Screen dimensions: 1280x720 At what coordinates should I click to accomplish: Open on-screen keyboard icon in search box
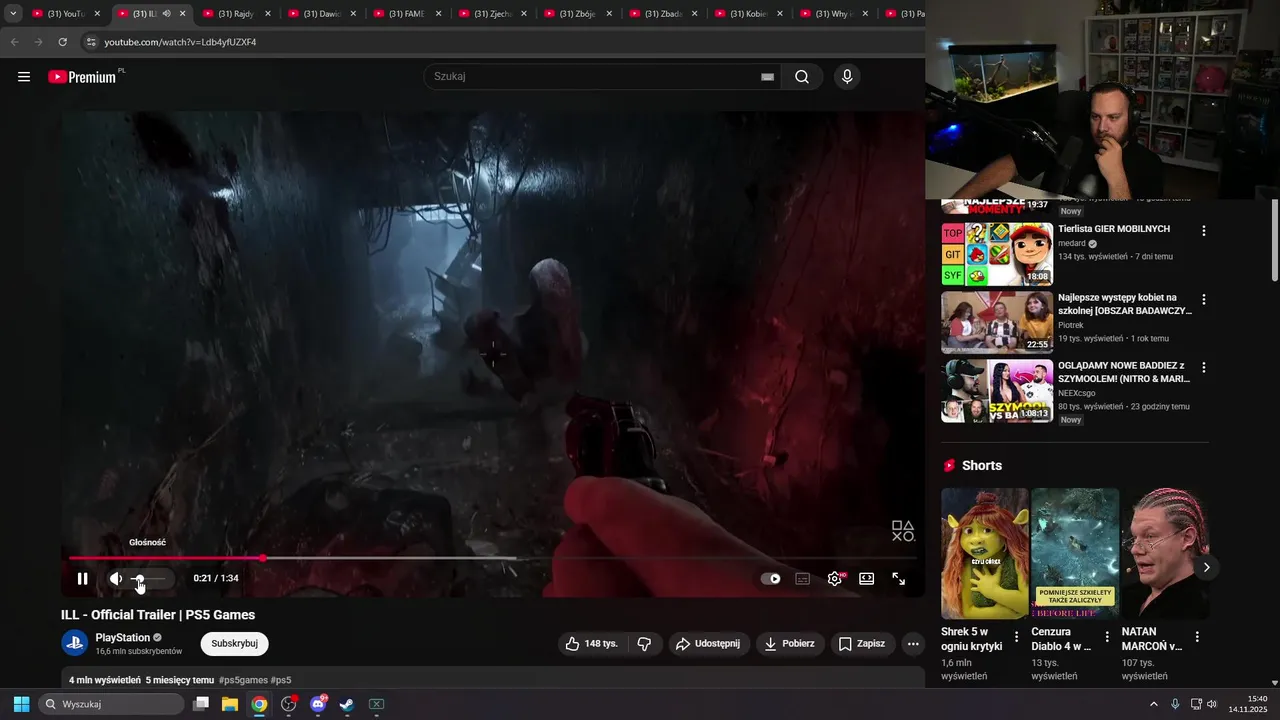click(x=767, y=77)
